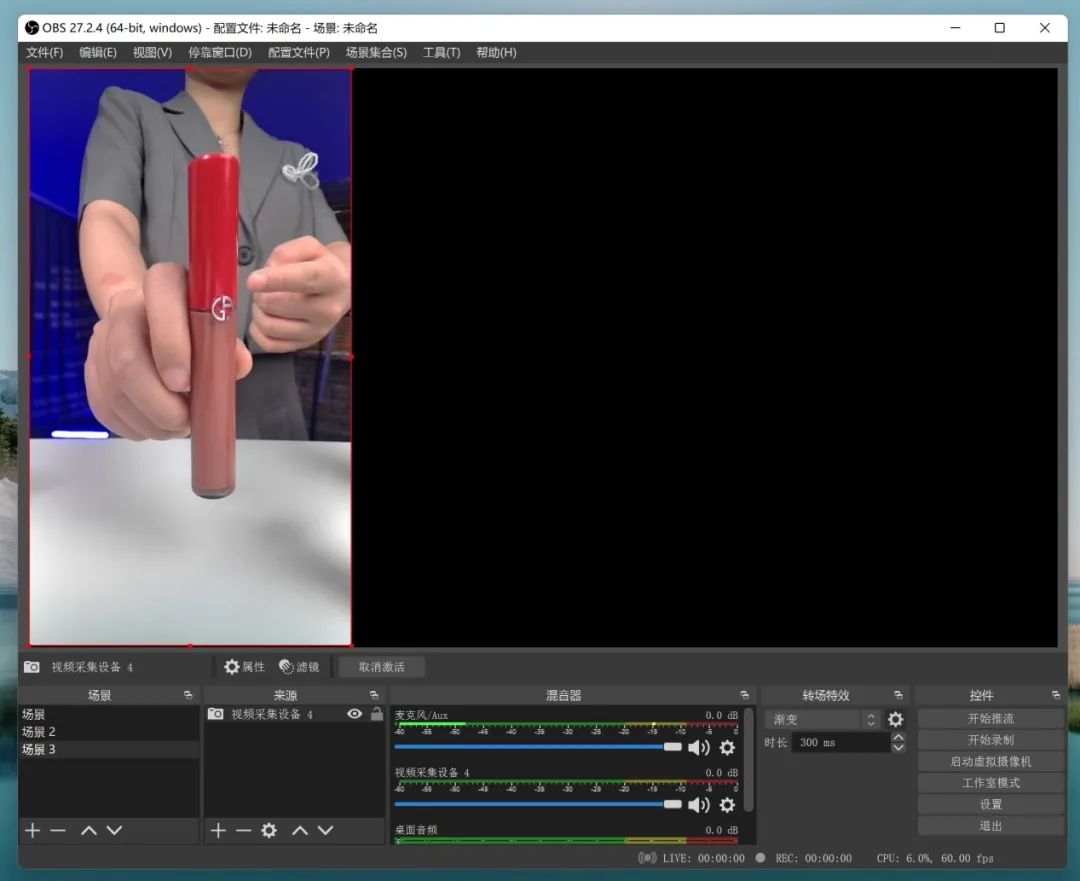Image resolution: width=1080 pixels, height=881 pixels.
Task: Move the selected scene up in the list
Action: pos(88,831)
